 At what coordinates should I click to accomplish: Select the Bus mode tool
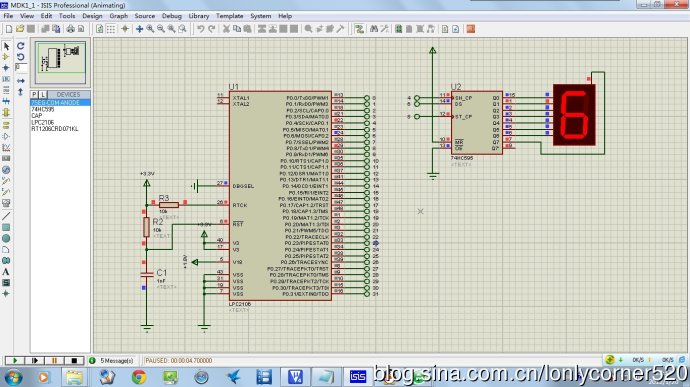point(6,101)
